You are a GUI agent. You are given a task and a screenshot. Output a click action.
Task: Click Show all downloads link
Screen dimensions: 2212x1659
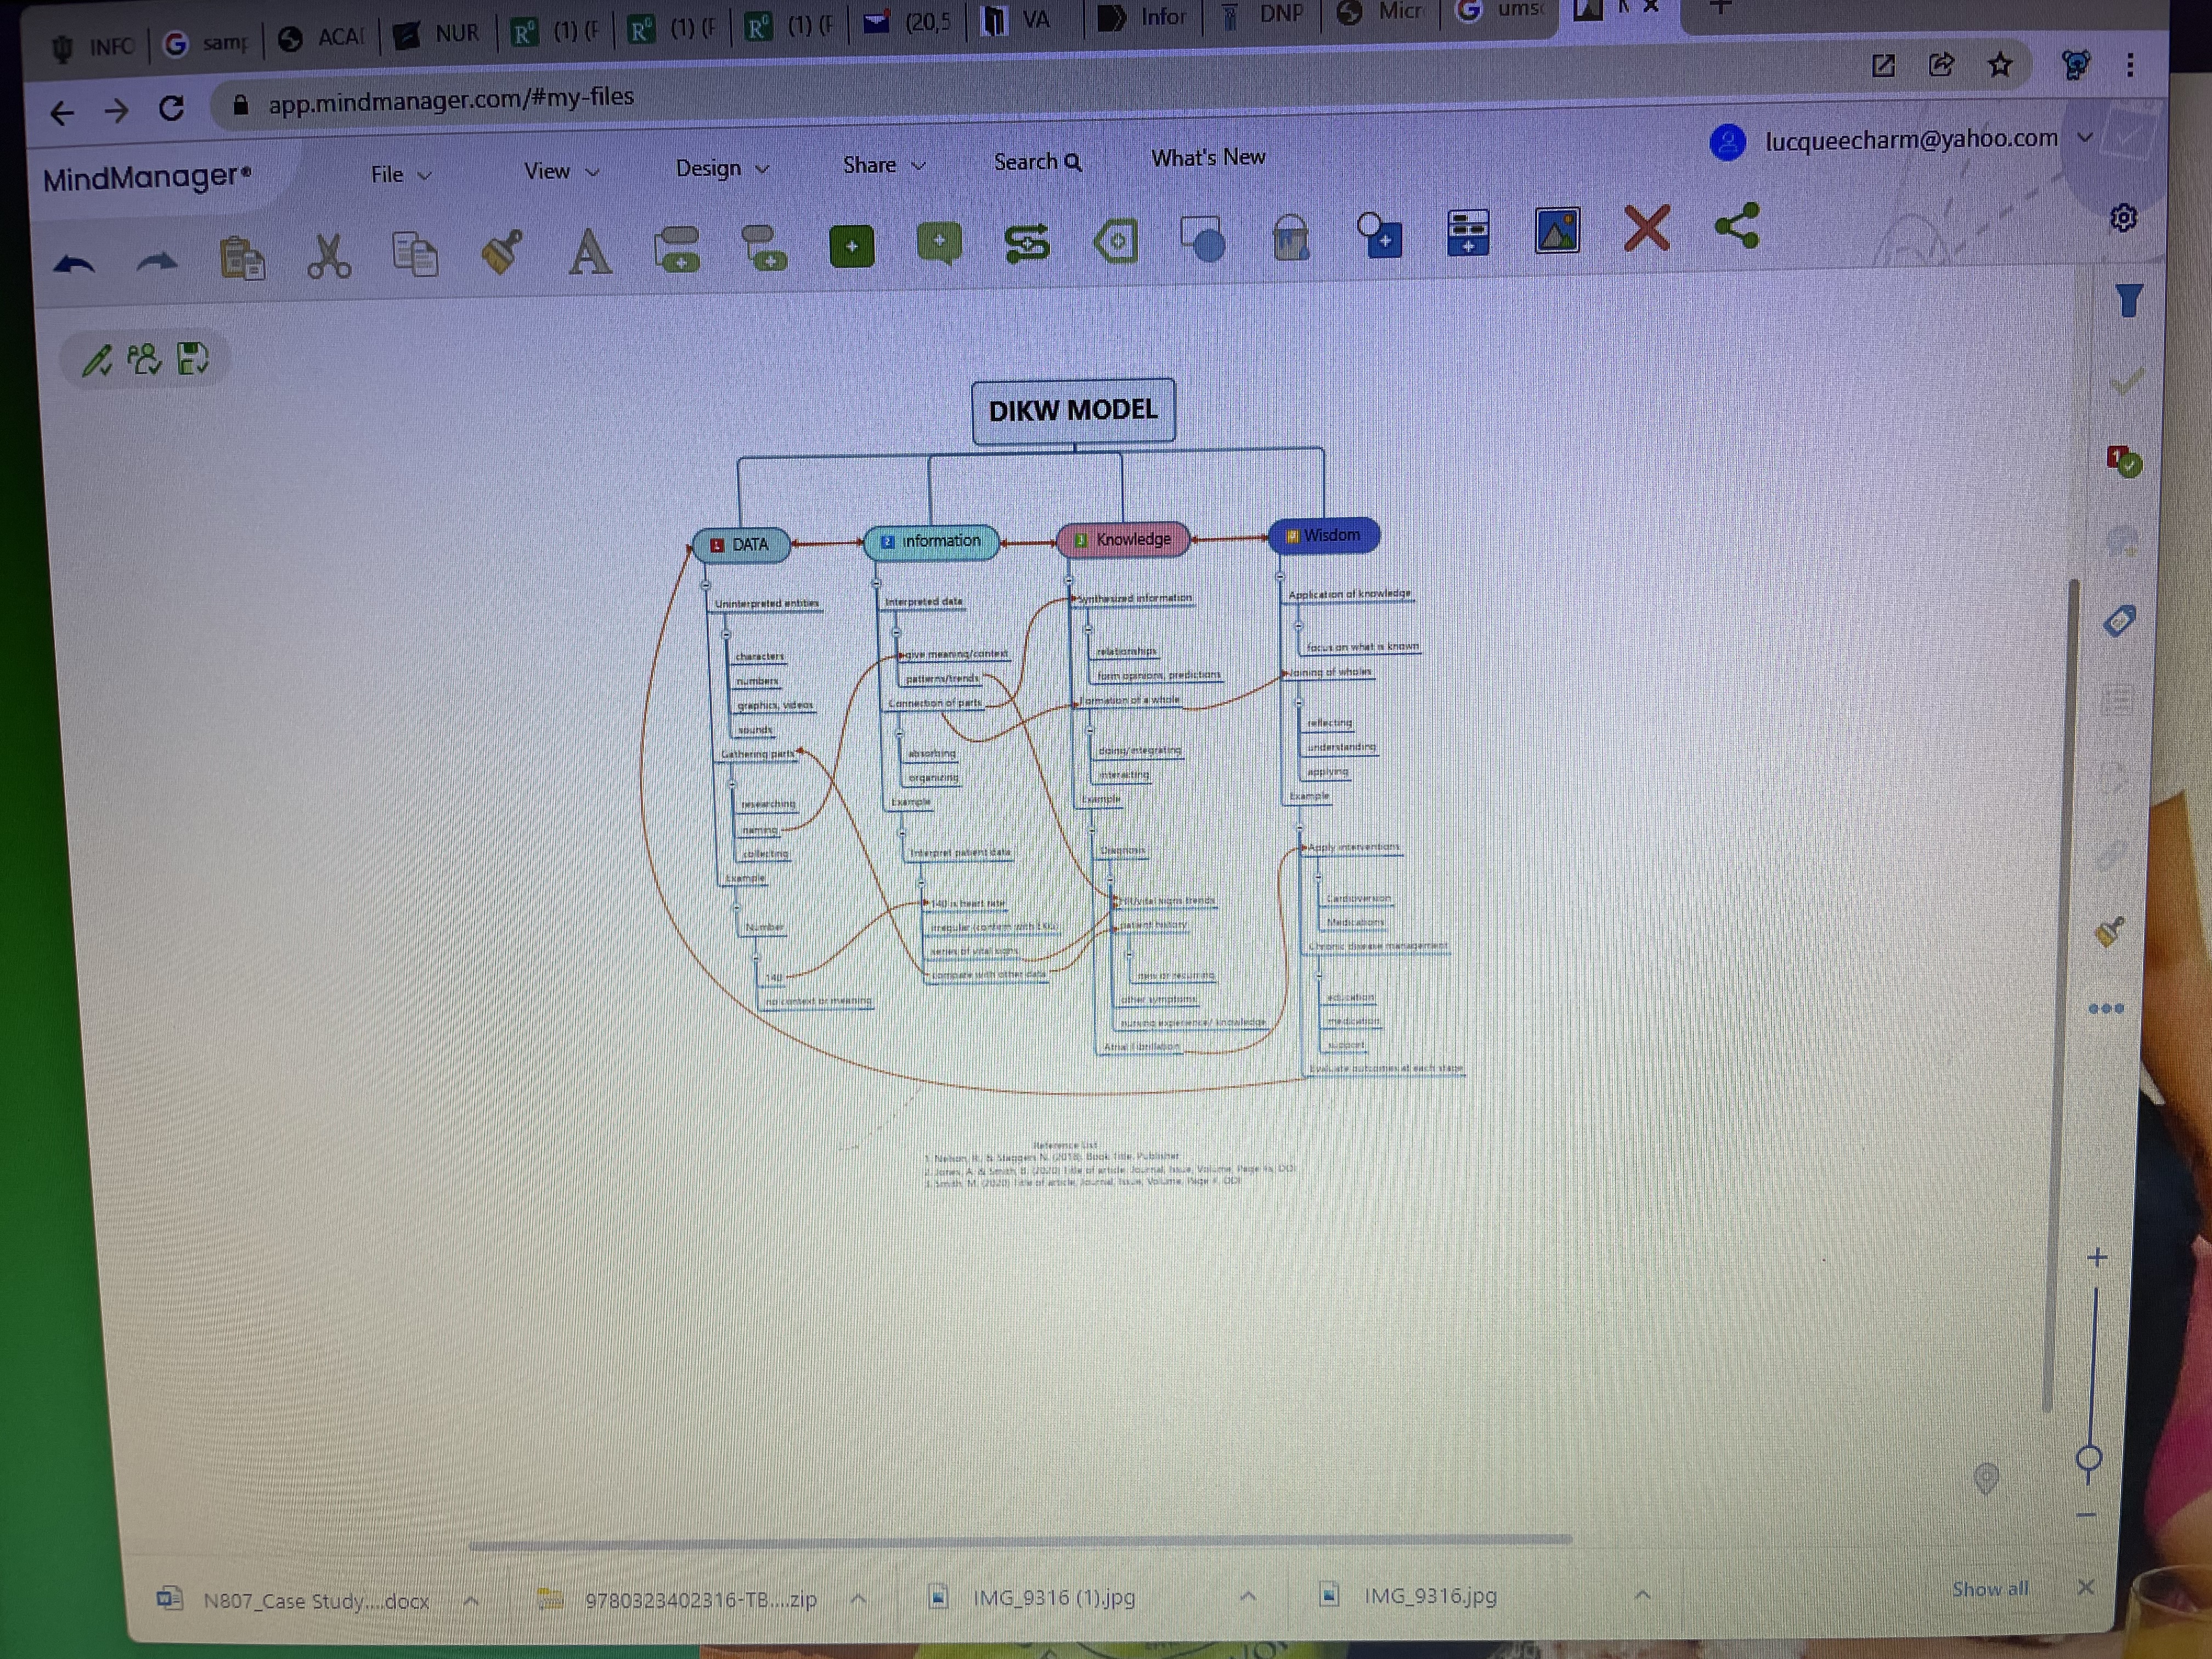click(1989, 1589)
